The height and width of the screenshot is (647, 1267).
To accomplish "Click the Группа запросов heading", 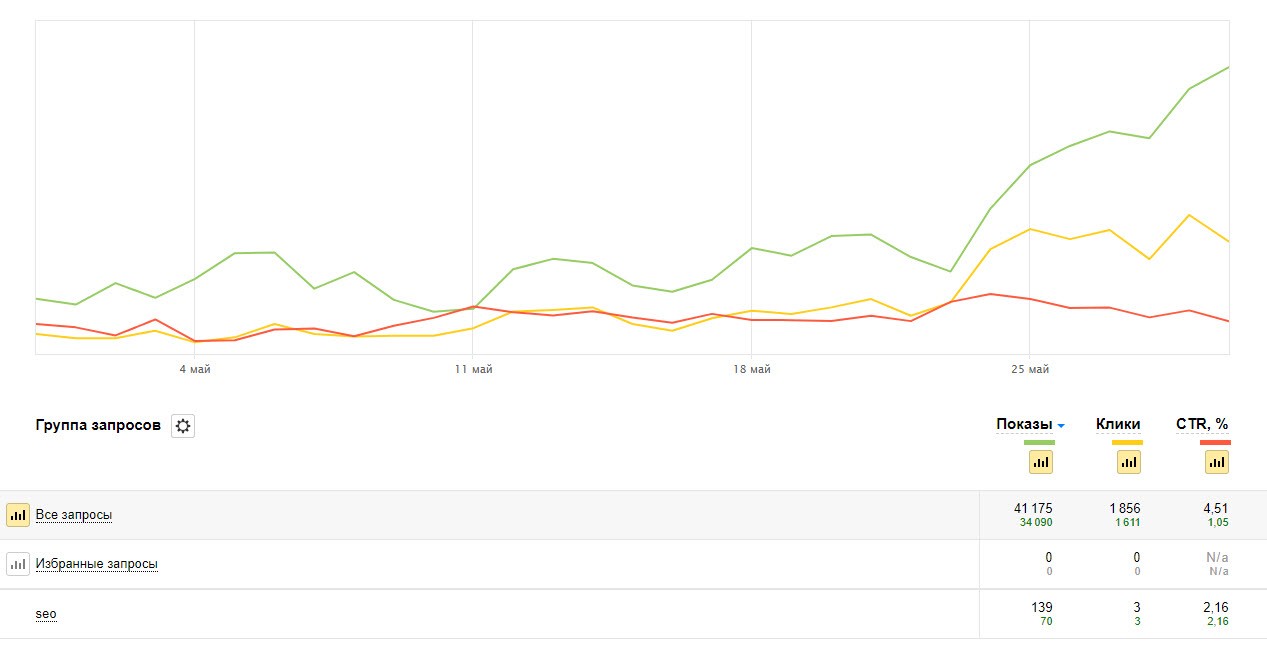I will pyautogui.click(x=98, y=425).
